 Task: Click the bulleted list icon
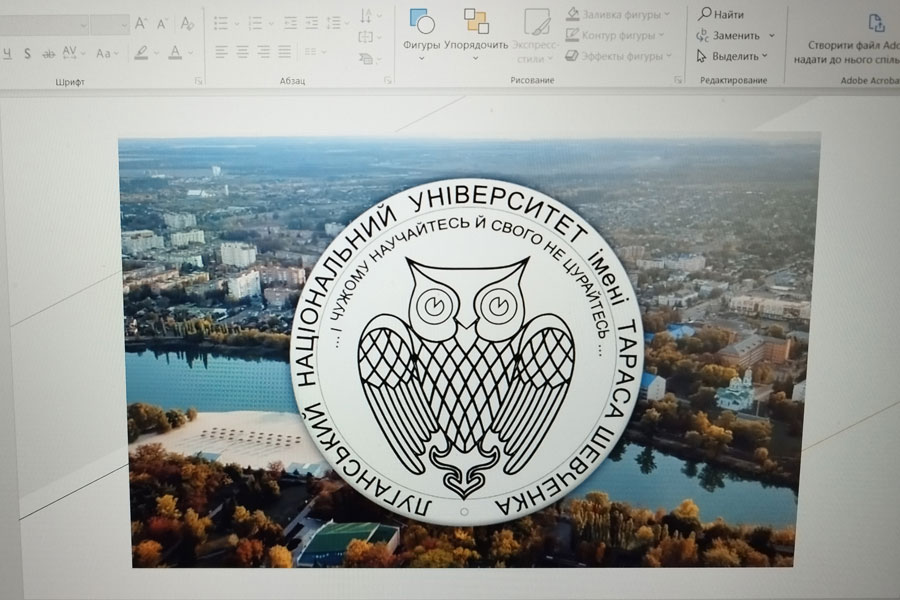[x=221, y=23]
